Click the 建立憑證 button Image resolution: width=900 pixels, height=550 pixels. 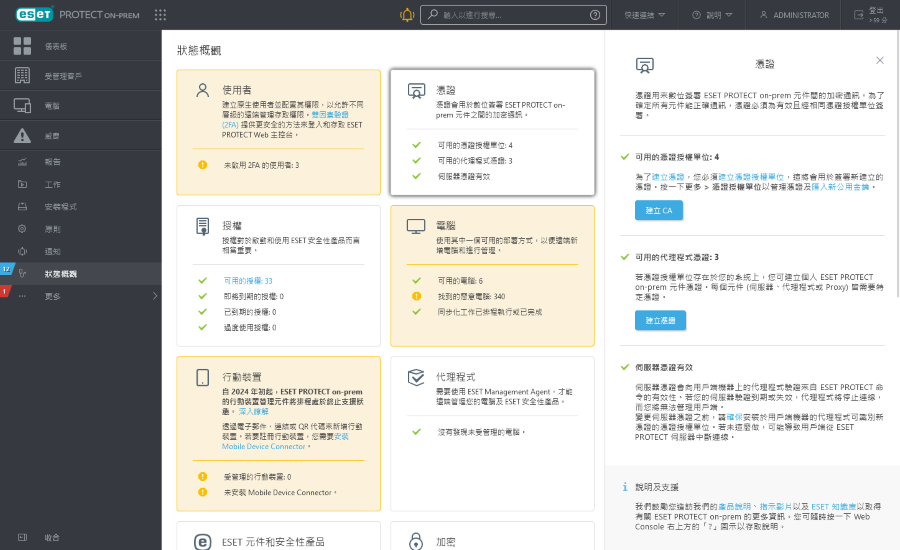coord(658,320)
